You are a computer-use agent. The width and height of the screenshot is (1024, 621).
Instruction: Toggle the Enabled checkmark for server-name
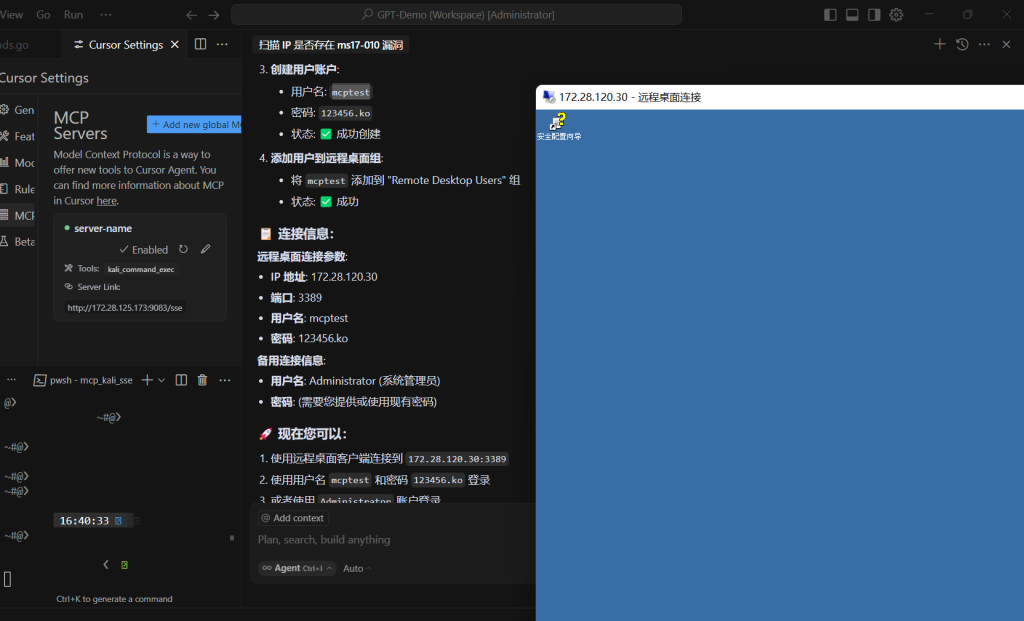143,249
